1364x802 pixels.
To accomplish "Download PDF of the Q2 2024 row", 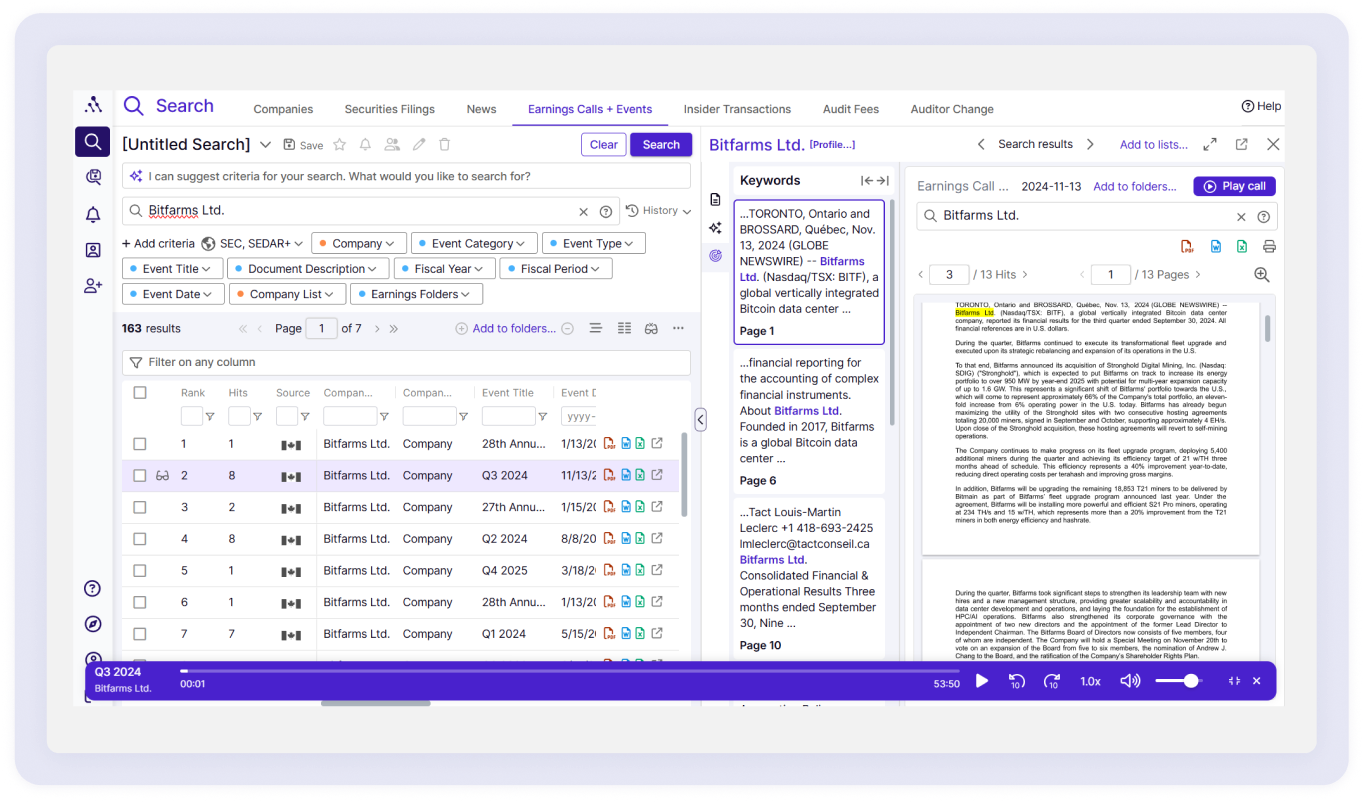I will 609,539.
